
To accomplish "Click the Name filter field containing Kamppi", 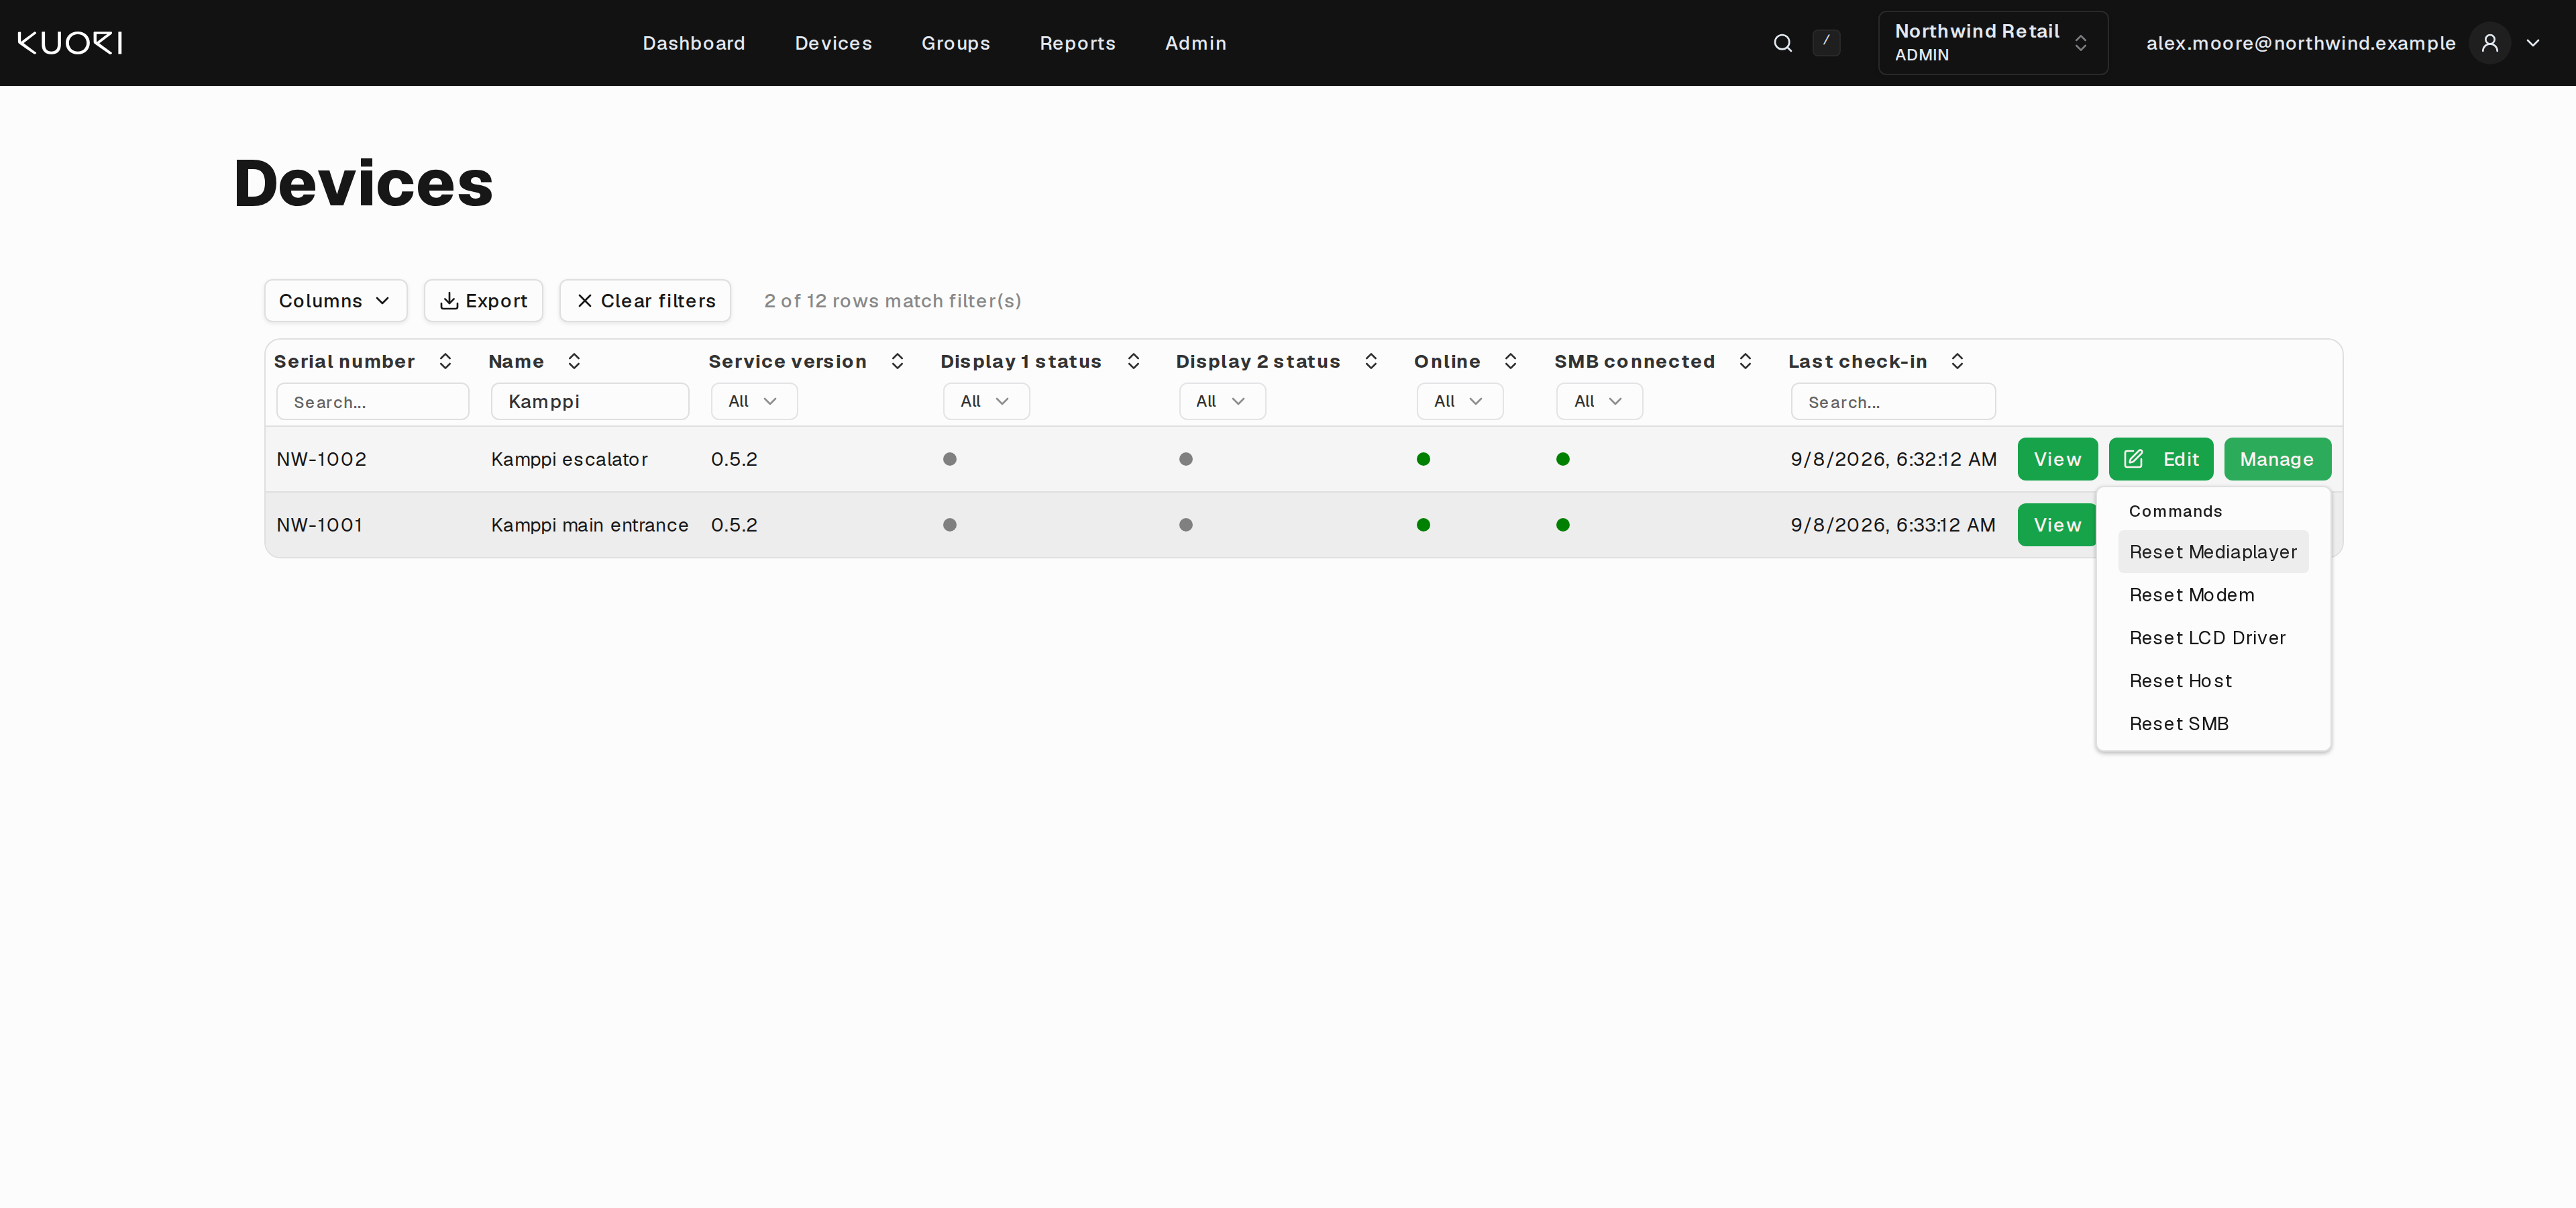I will [590, 402].
